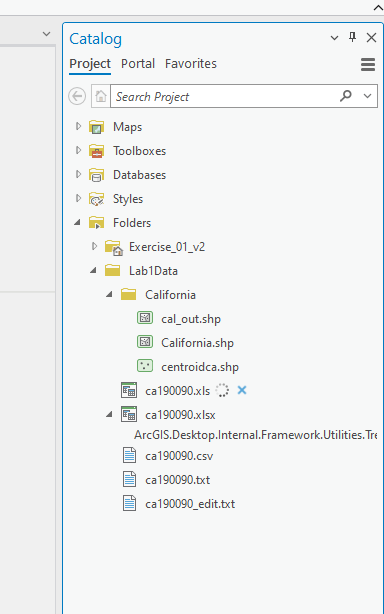Image resolution: width=384 pixels, height=614 pixels.
Task: Switch to the Favorites tab
Action: coord(191,63)
